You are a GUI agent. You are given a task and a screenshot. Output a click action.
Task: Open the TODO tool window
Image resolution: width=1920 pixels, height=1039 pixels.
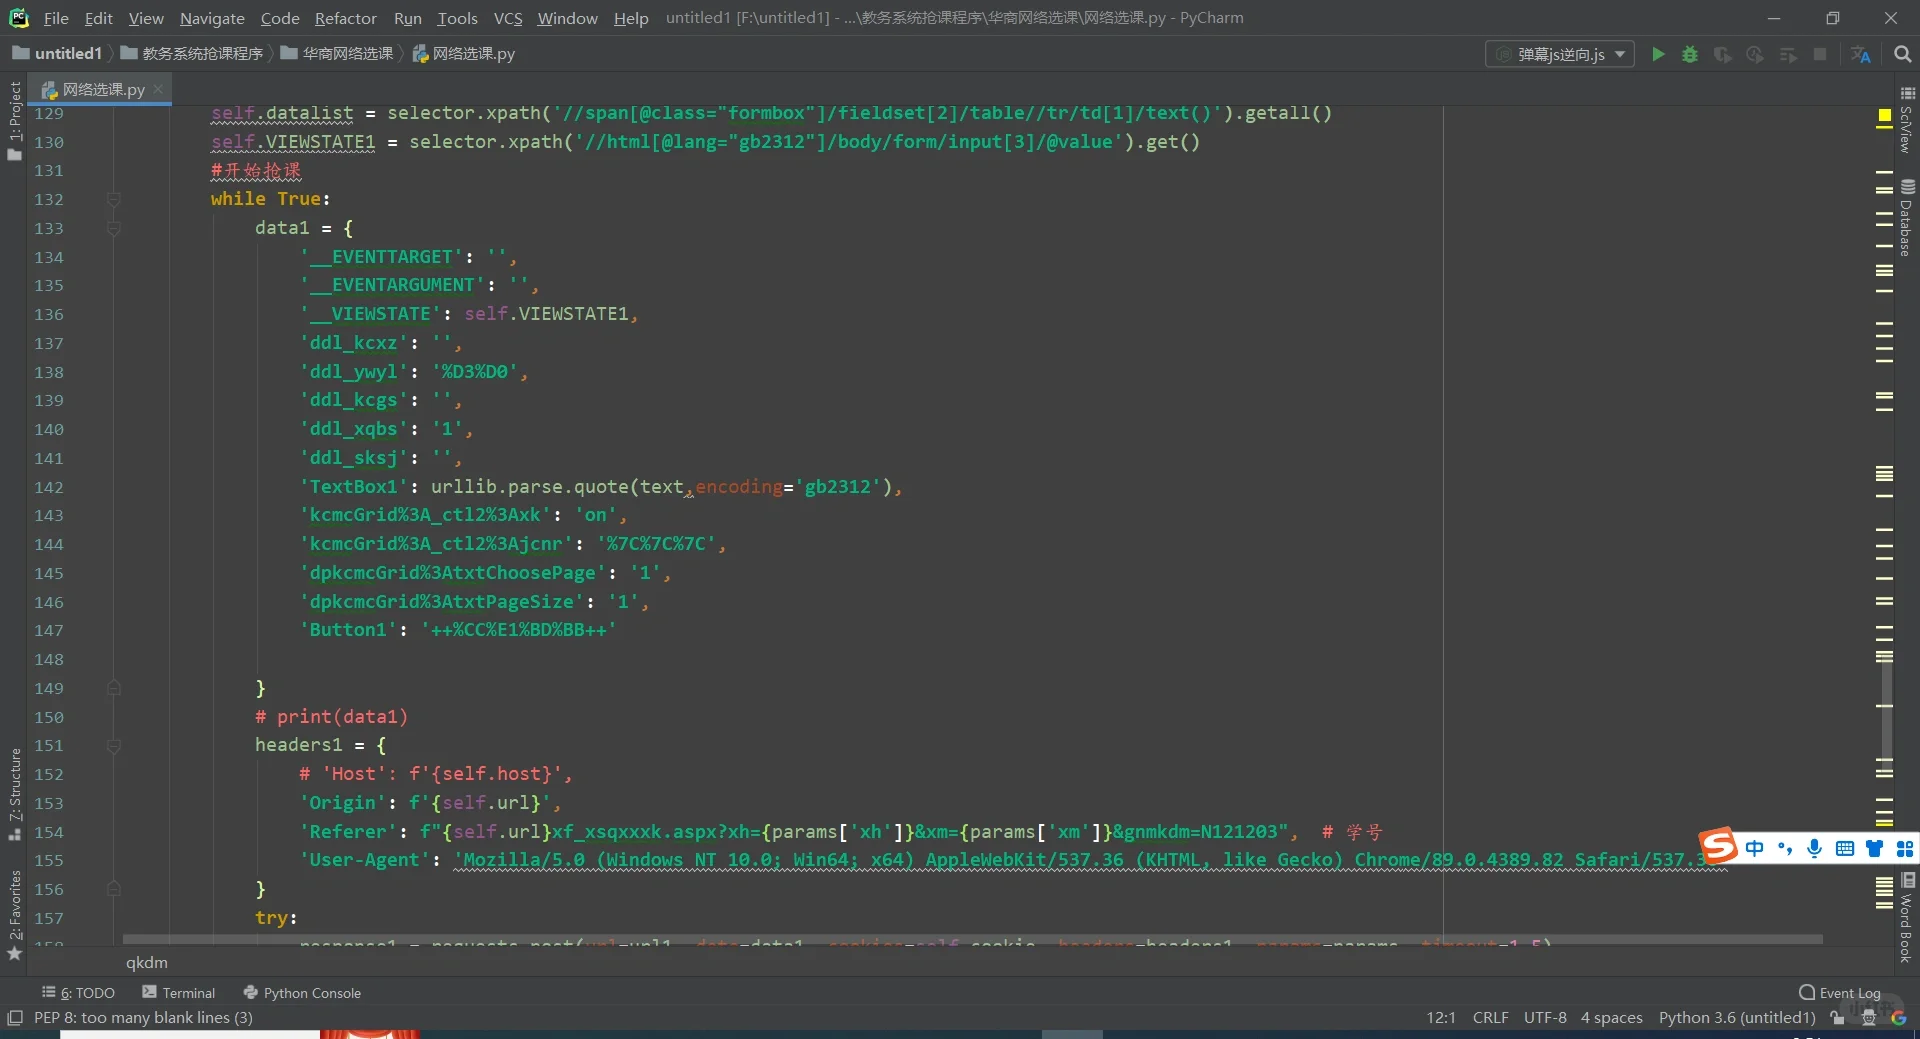tap(78, 993)
